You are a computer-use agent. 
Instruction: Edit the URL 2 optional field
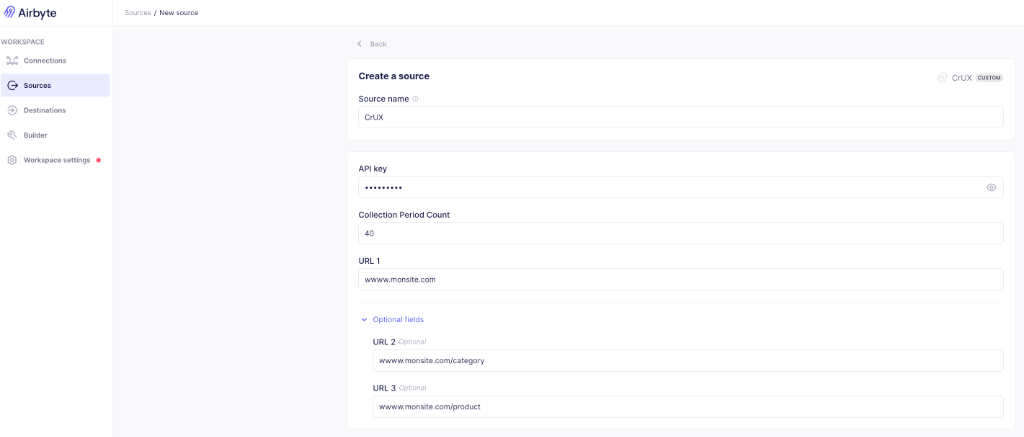click(x=688, y=360)
